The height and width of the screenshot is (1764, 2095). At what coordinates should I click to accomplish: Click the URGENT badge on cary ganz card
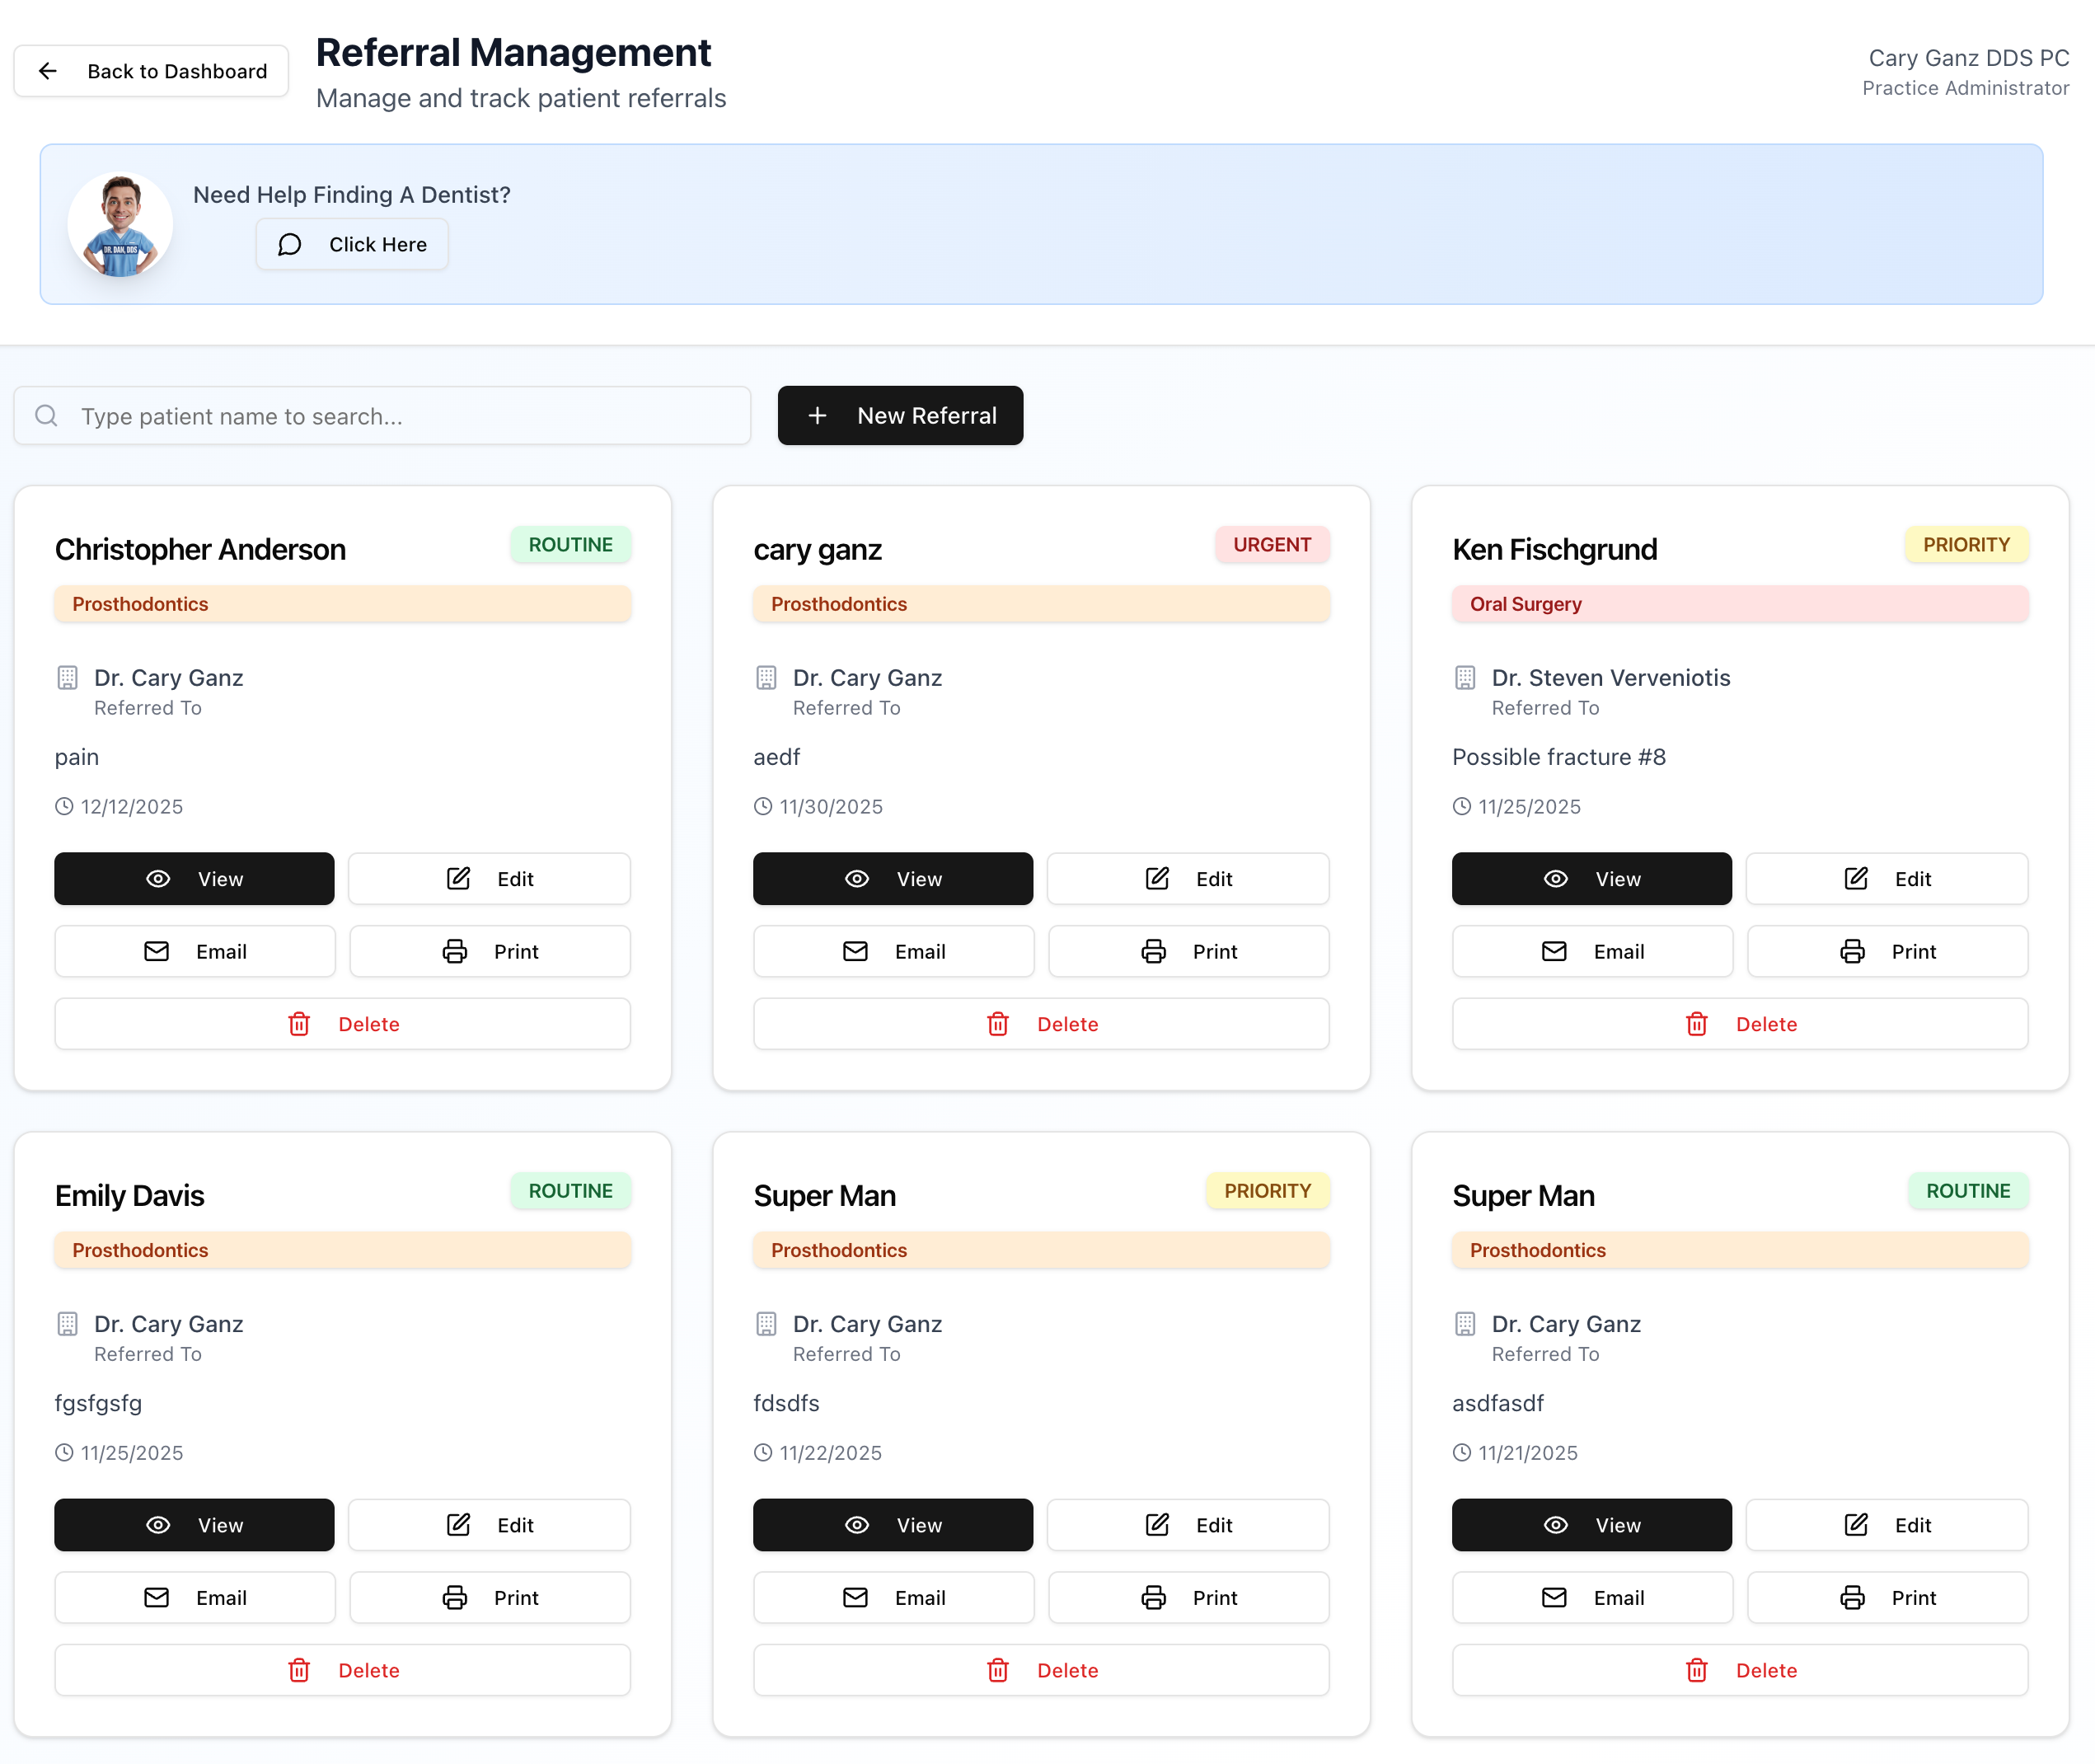[1272, 545]
